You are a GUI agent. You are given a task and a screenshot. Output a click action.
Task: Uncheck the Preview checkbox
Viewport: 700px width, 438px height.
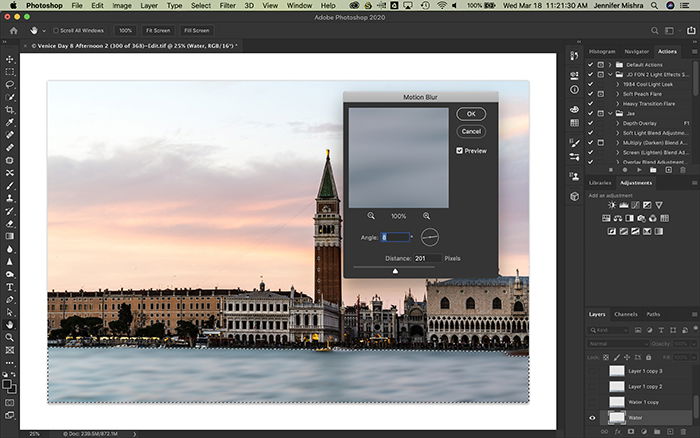[x=459, y=150]
